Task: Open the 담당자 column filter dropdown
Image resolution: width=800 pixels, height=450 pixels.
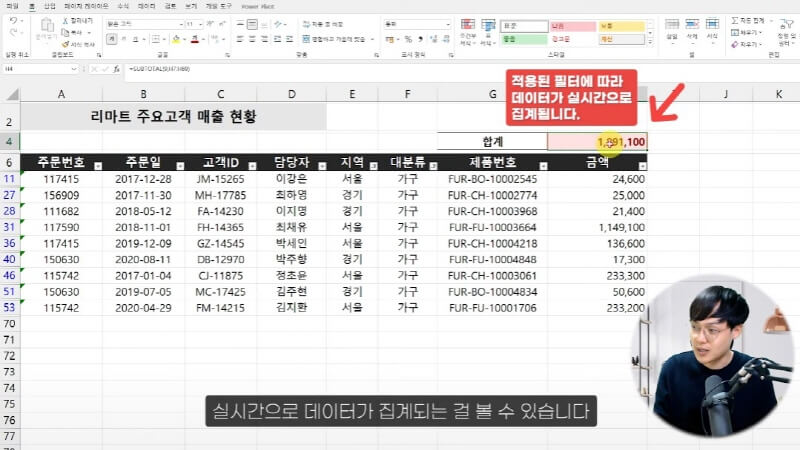Action: click(x=322, y=166)
